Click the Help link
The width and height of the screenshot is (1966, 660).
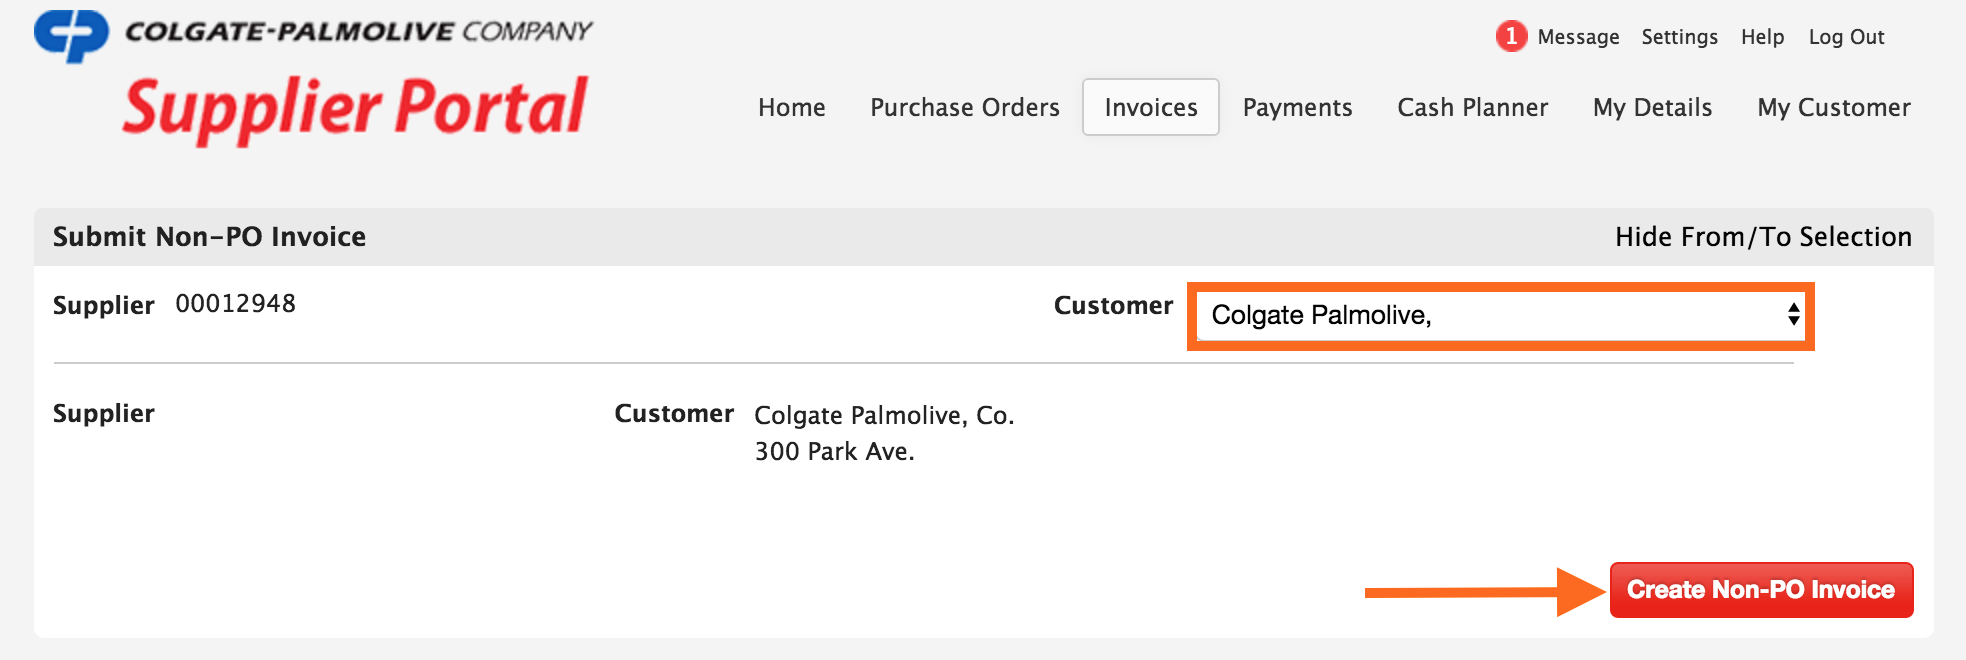pyautogui.click(x=1762, y=37)
